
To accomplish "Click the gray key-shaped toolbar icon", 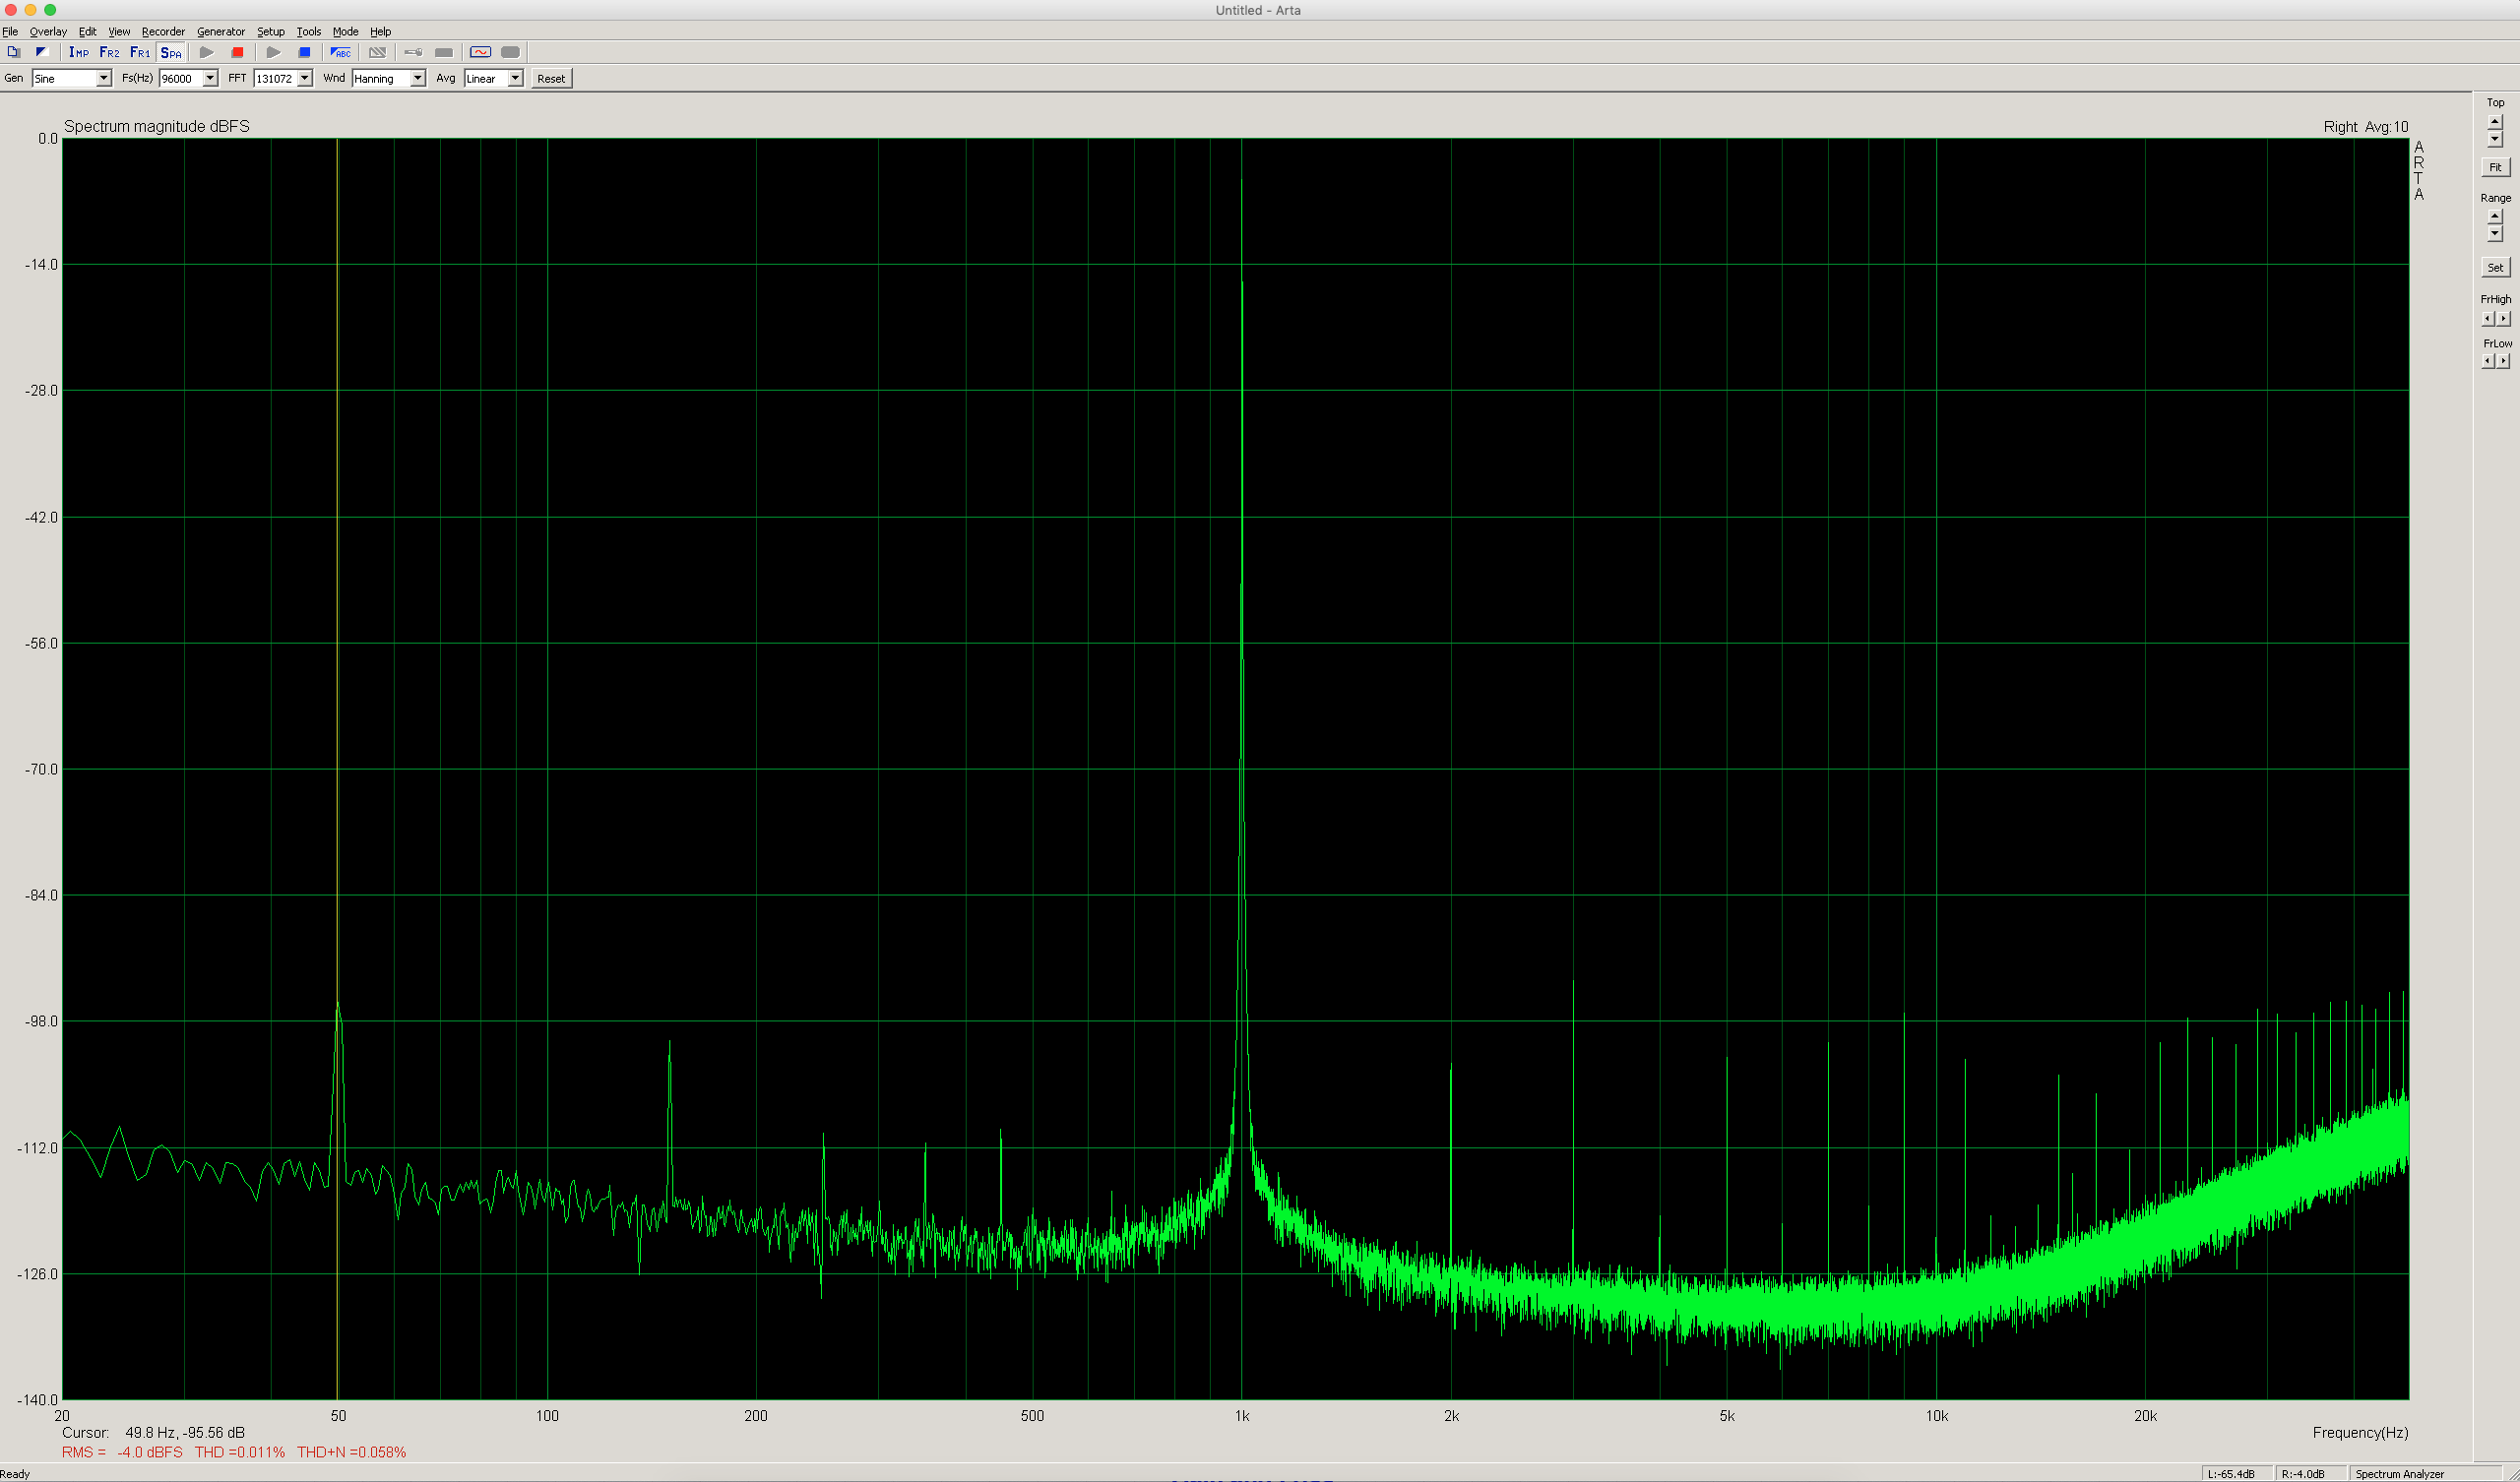I will tap(413, 52).
